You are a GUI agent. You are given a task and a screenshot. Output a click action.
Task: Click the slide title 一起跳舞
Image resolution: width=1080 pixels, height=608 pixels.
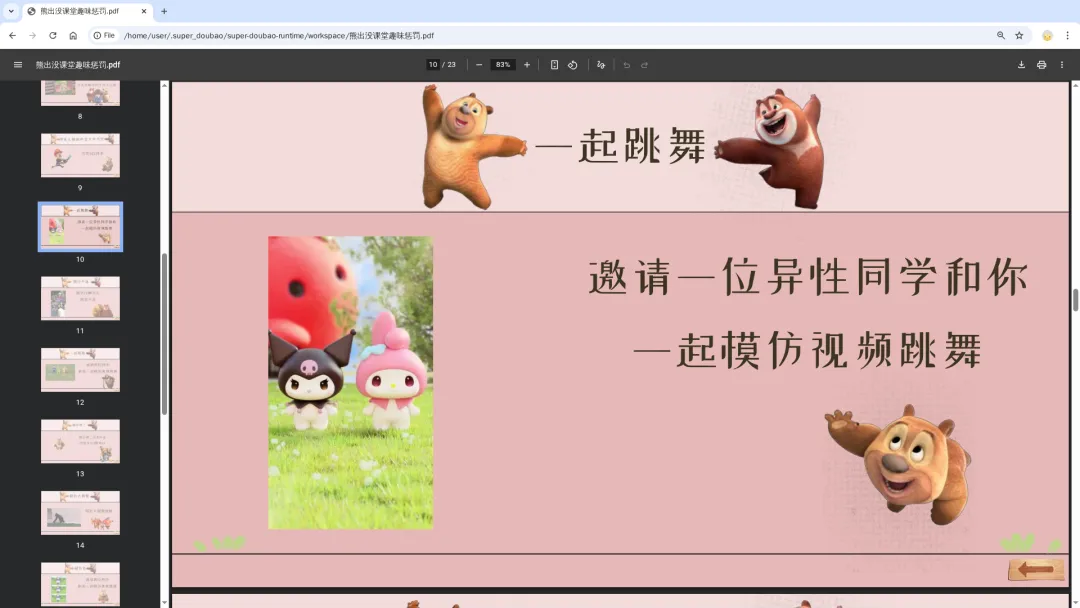pos(621,146)
